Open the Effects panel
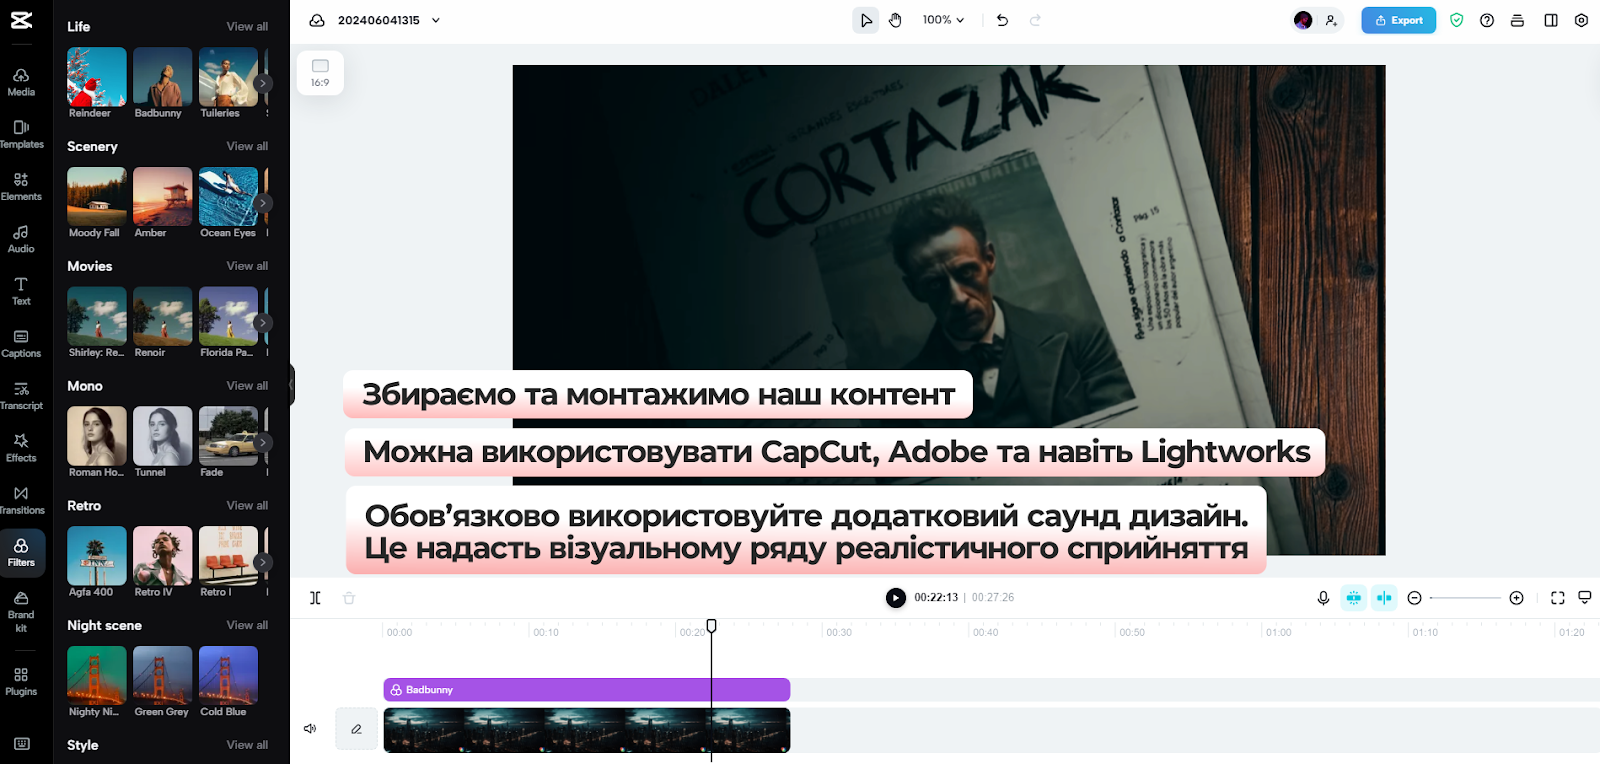Screen dimensions: 1600x764 [x=21, y=448]
